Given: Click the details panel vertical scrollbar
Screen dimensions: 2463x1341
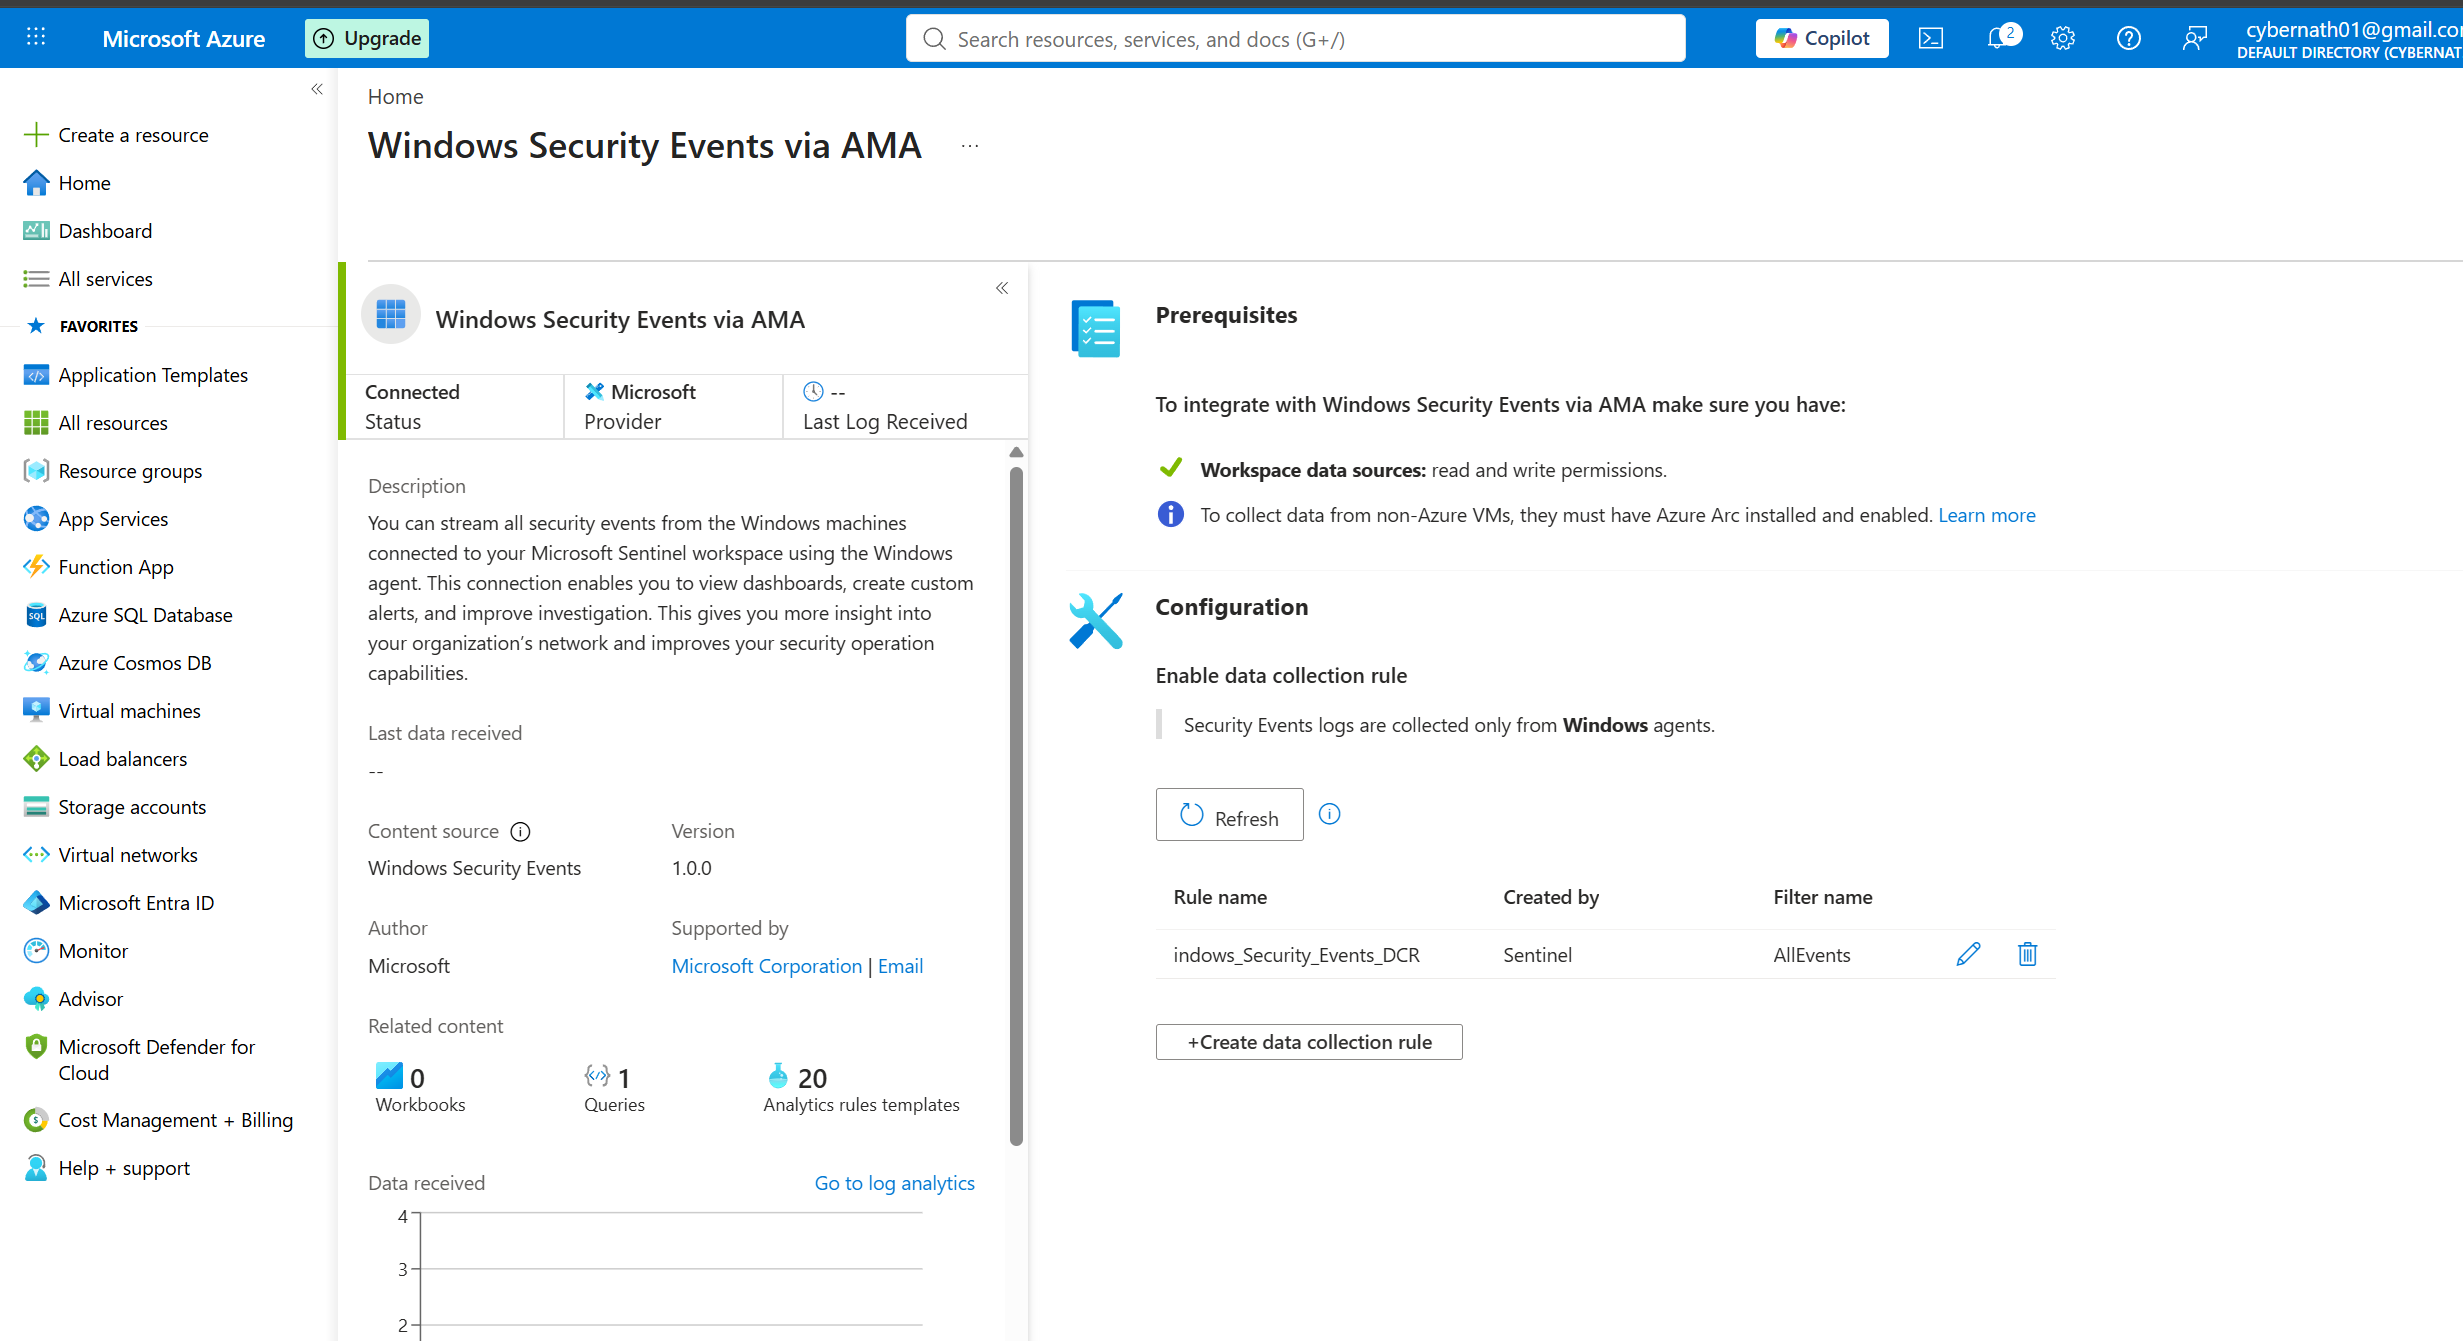Looking at the screenshot, I should [x=1016, y=805].
